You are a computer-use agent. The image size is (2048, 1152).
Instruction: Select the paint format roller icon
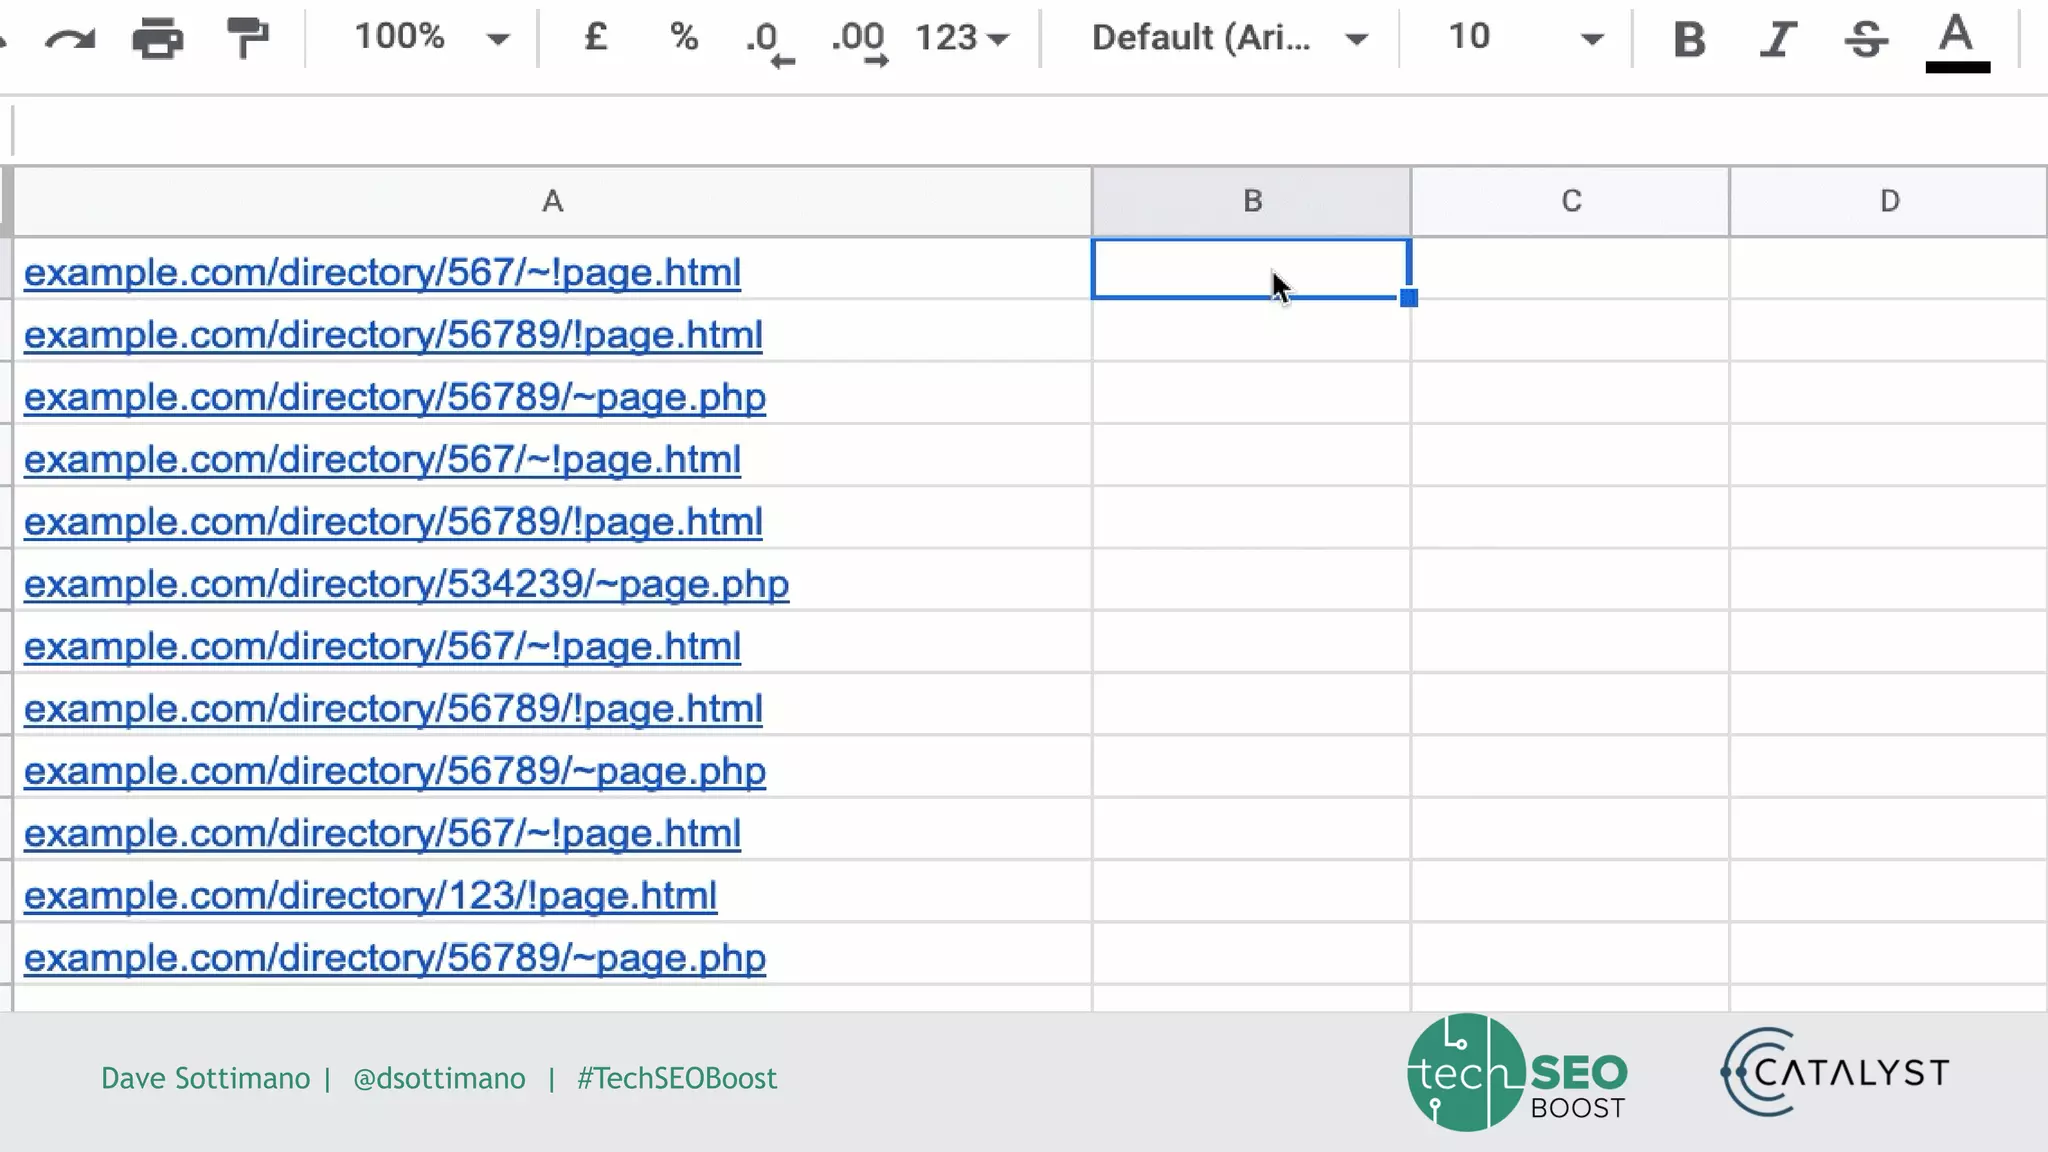click(x=247, y=39)
